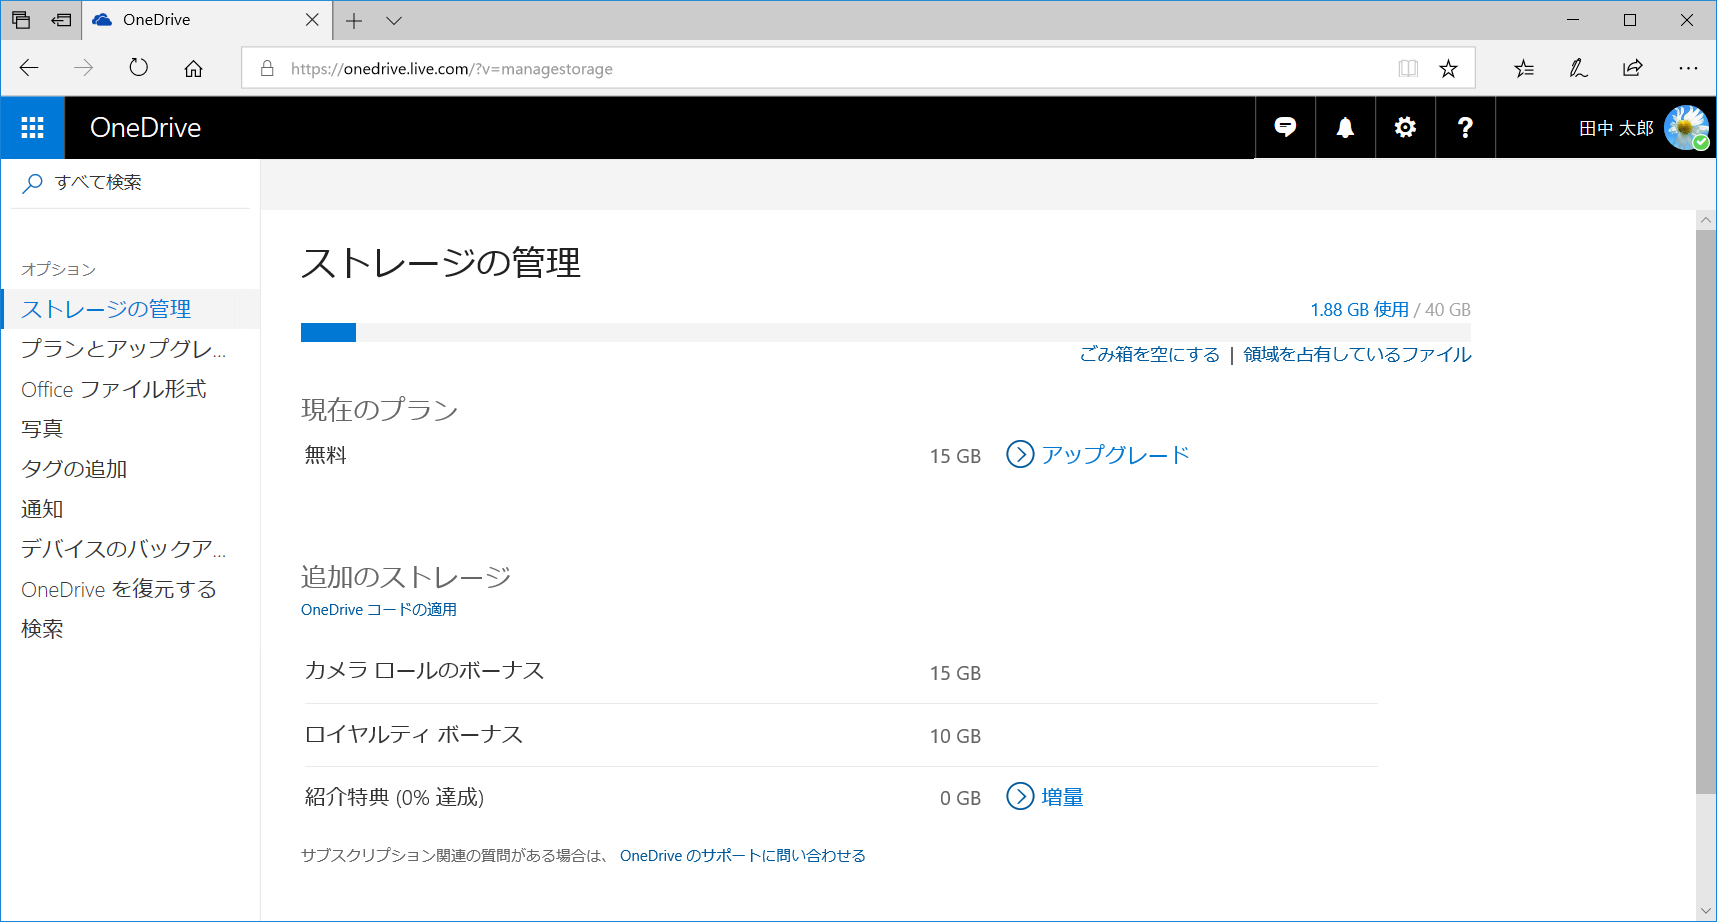The width and height of the screenshot is (1717, 922).
Task: Empty recycle bin via ごみ箱を空にする
Action: coord(1150,354)
